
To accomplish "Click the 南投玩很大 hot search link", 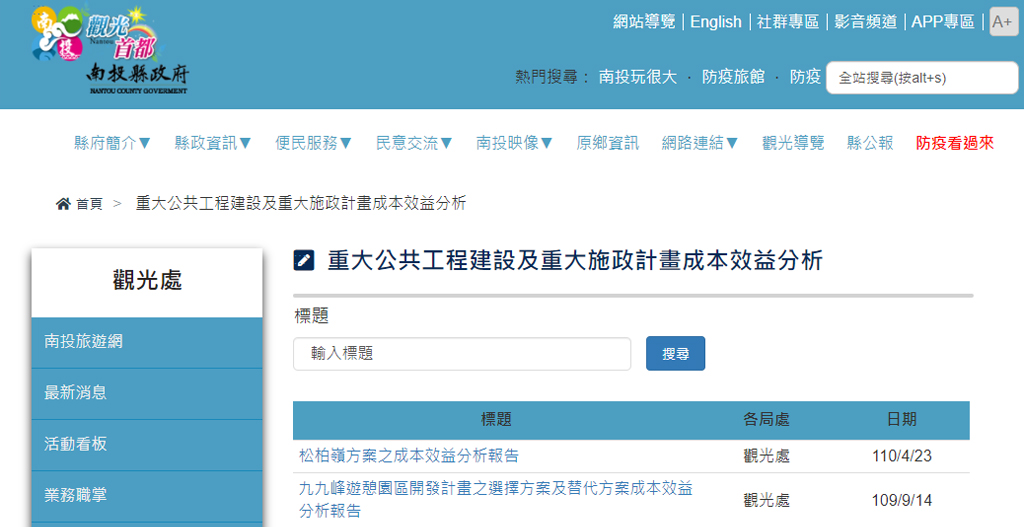I will 637,76.
